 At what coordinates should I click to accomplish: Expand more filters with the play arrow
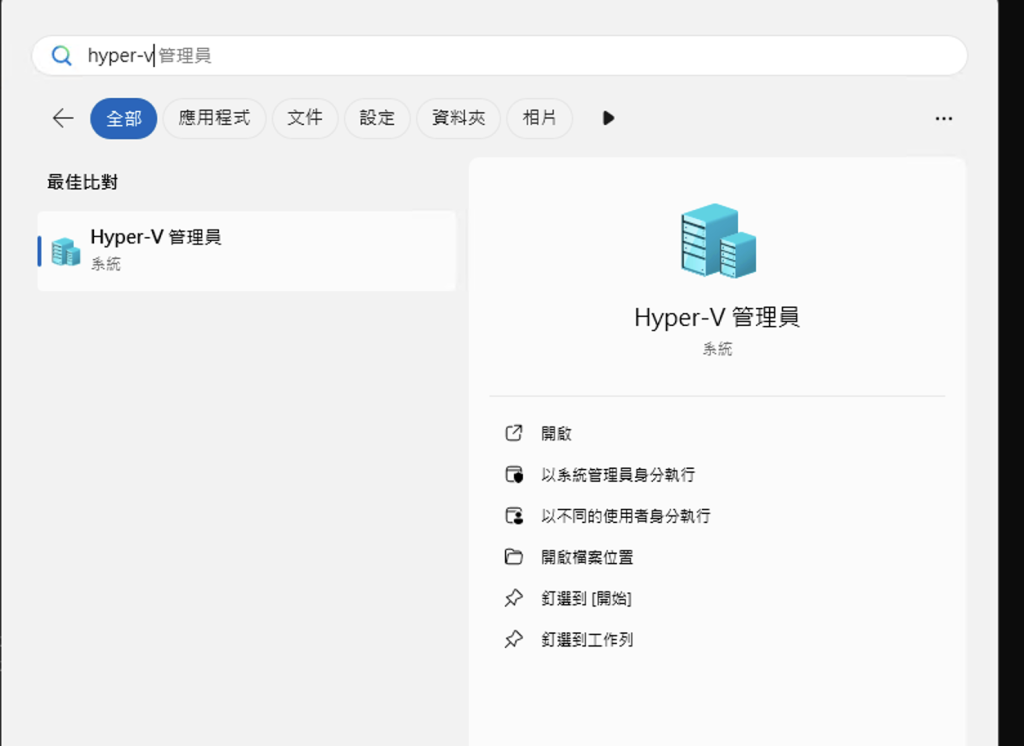(x=608, y=118)
